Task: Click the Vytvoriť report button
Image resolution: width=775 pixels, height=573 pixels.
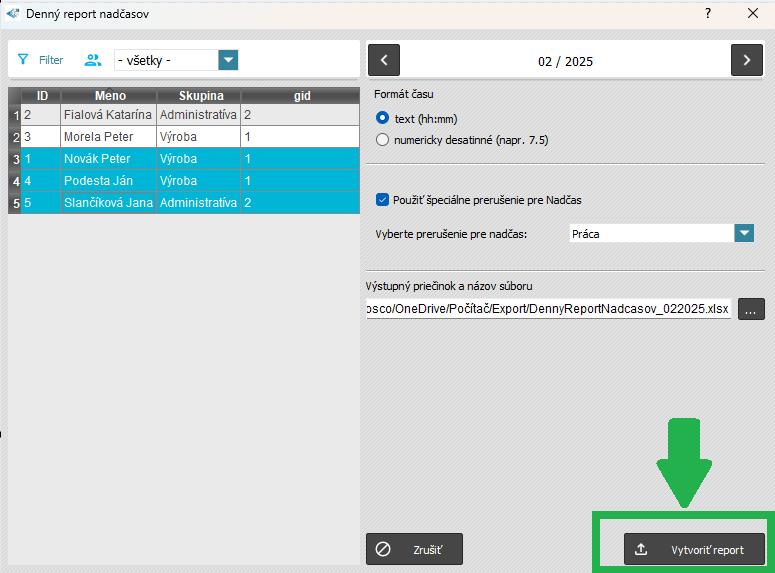Action: tap(694, 549)
